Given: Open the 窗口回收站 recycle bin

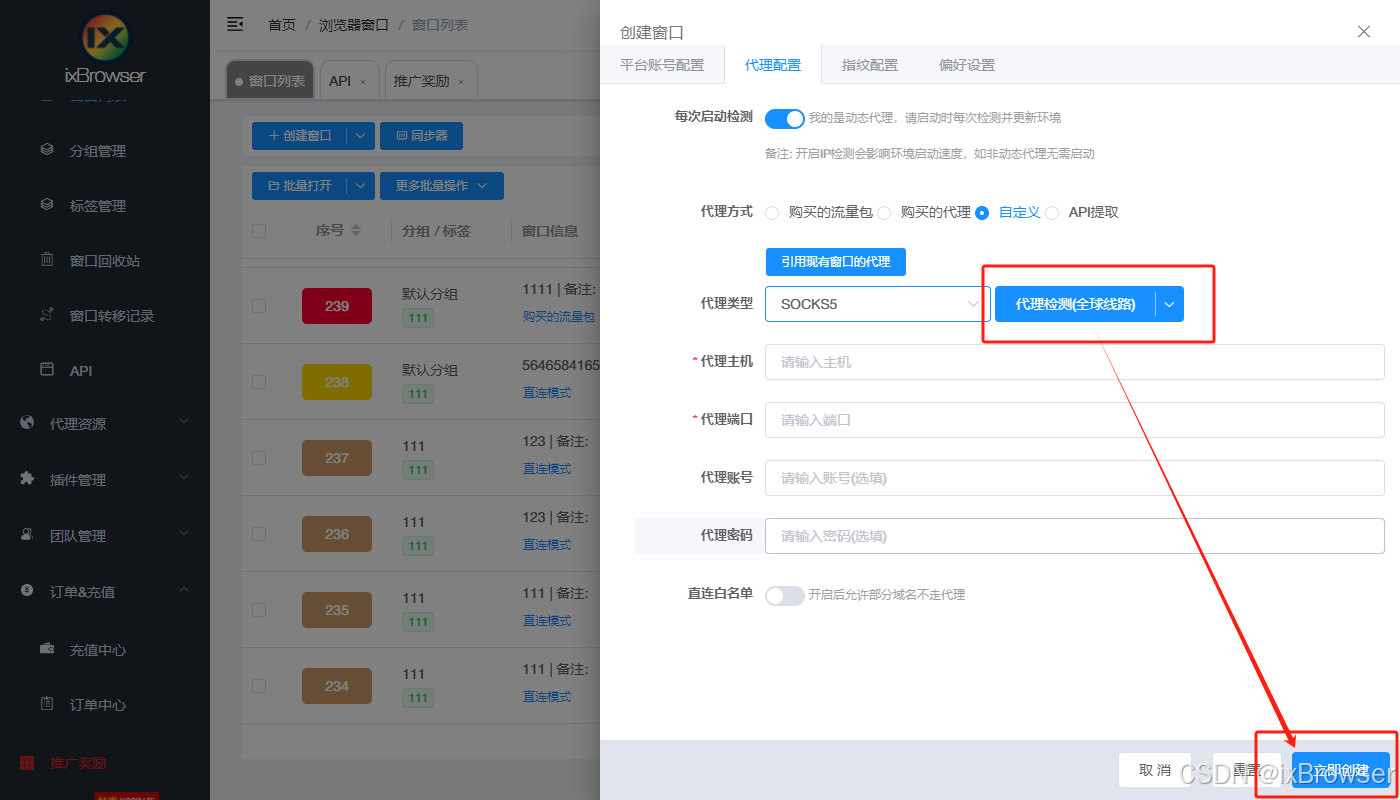Looking at the screenshot, I should tap(98, 260).
